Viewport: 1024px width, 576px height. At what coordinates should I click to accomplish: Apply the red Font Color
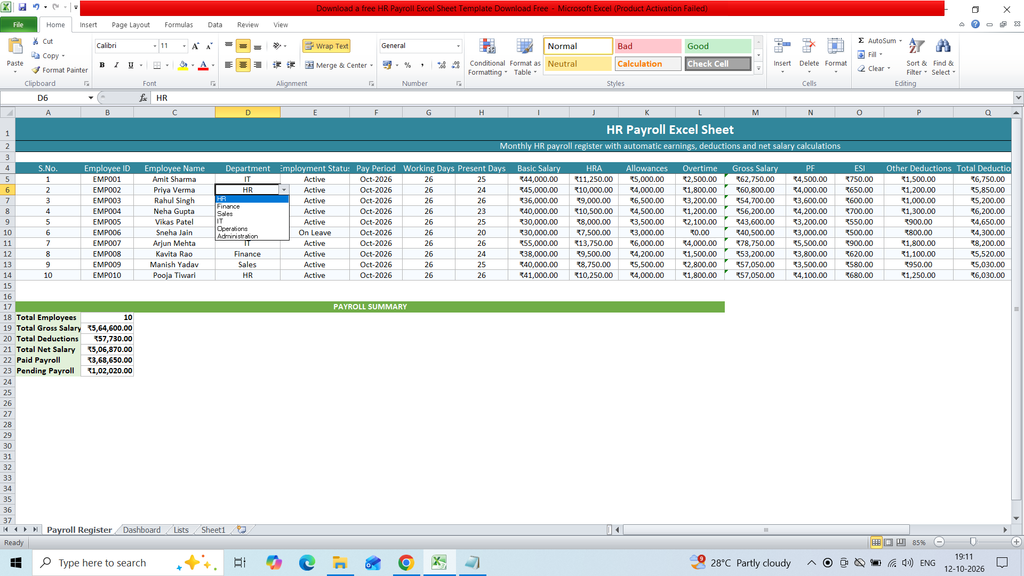click(203, 65)
